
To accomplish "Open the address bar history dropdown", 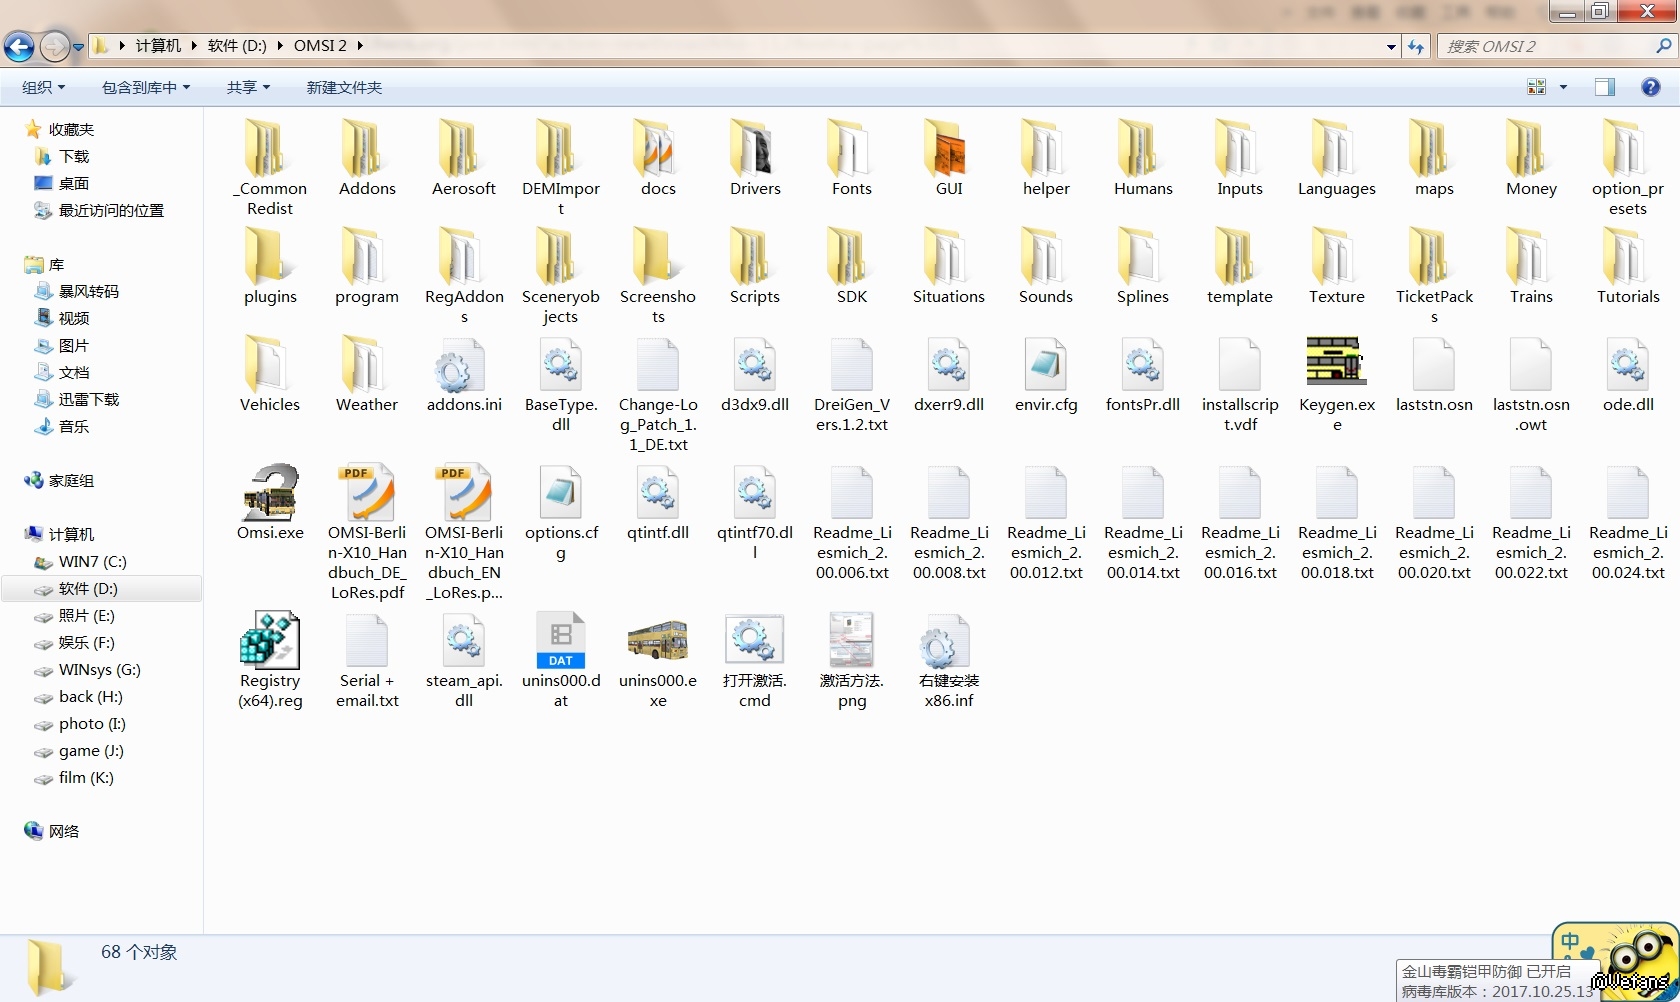I will (1391, 46).
